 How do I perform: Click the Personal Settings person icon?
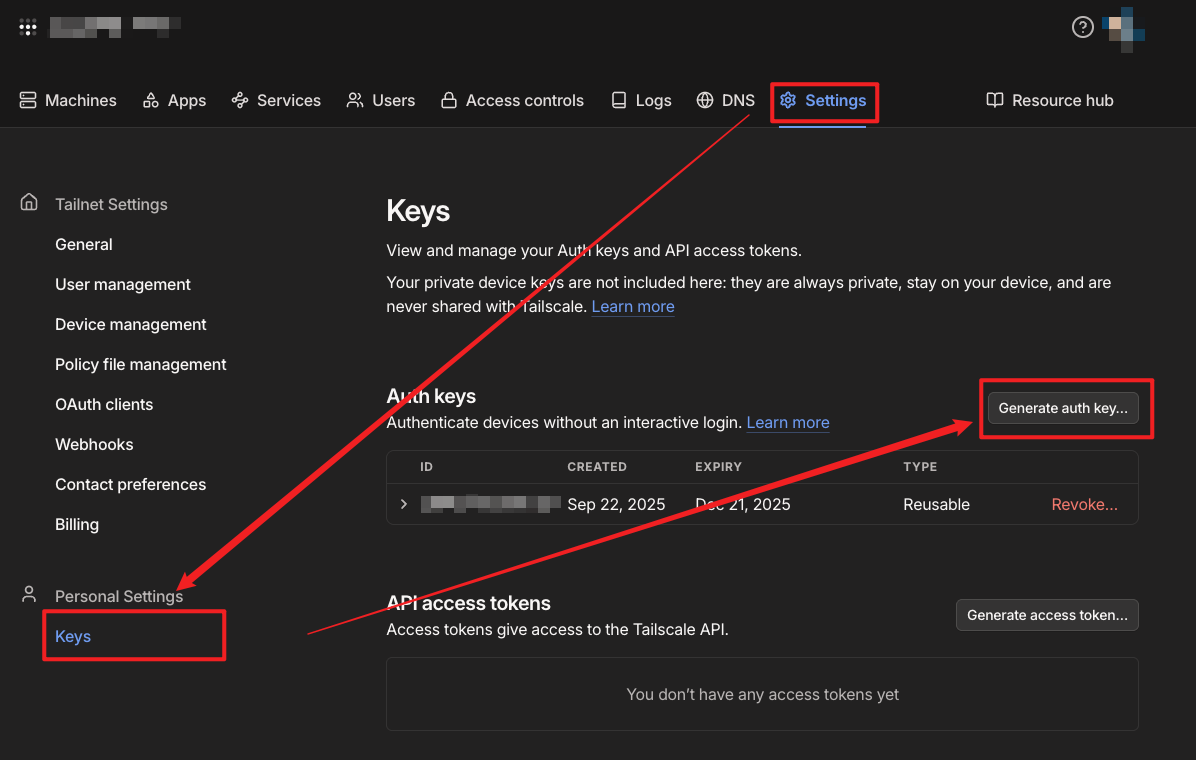29,594
